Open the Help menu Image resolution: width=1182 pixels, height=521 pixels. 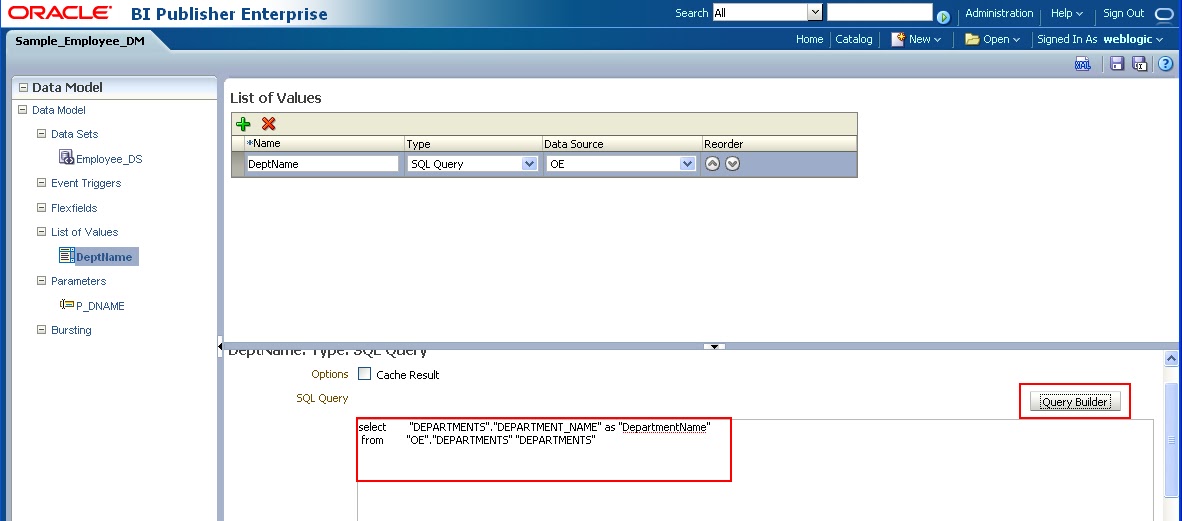pos(1066,13)
